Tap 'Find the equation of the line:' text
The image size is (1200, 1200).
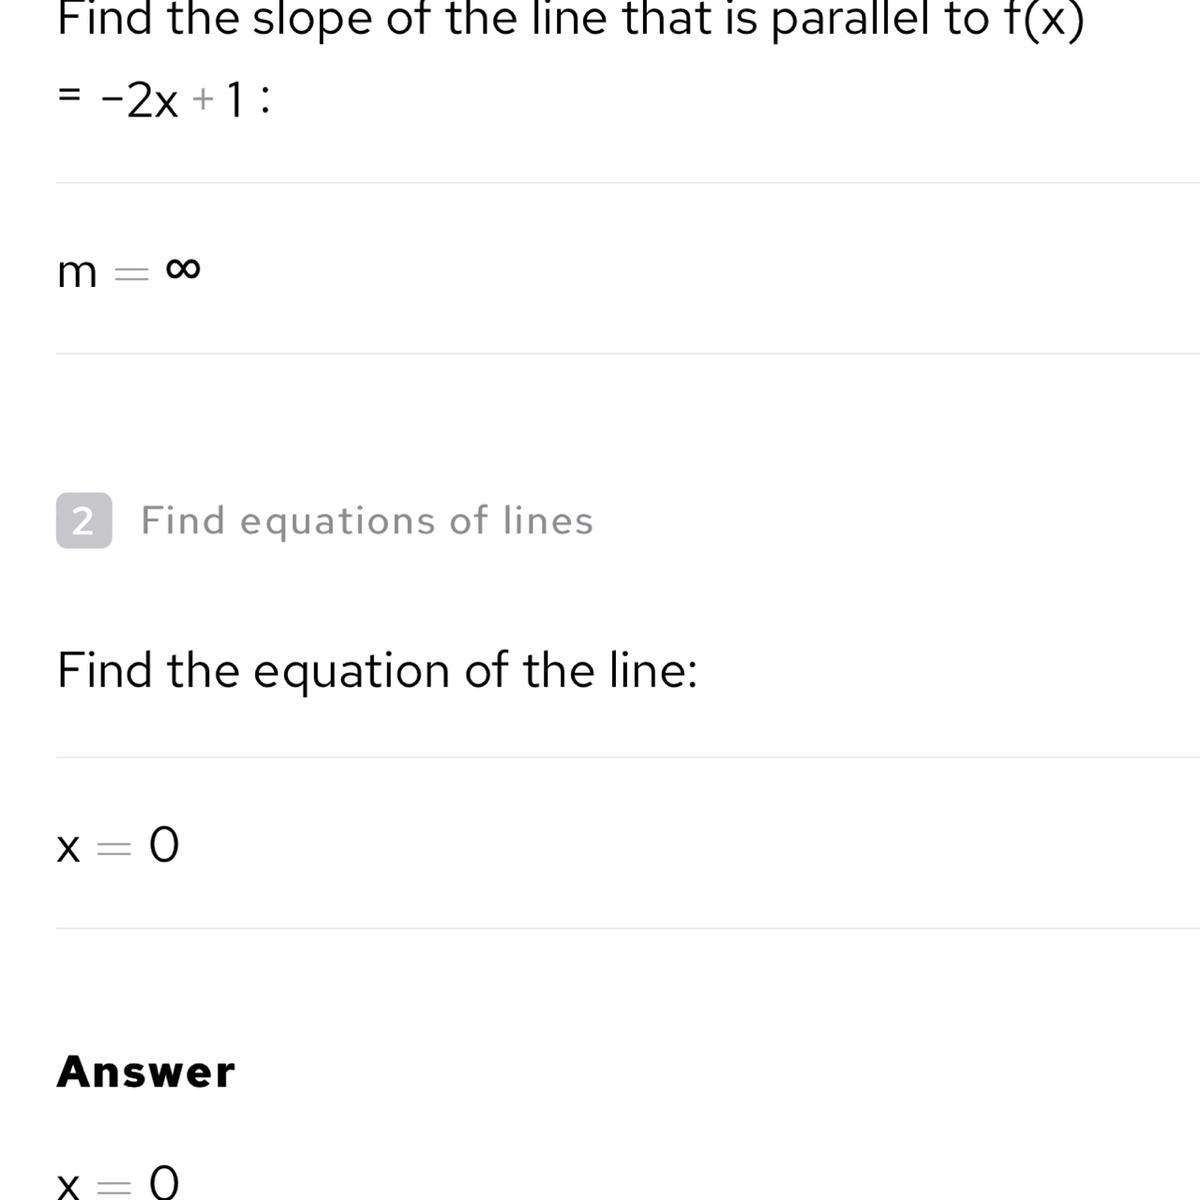(377, 670)
